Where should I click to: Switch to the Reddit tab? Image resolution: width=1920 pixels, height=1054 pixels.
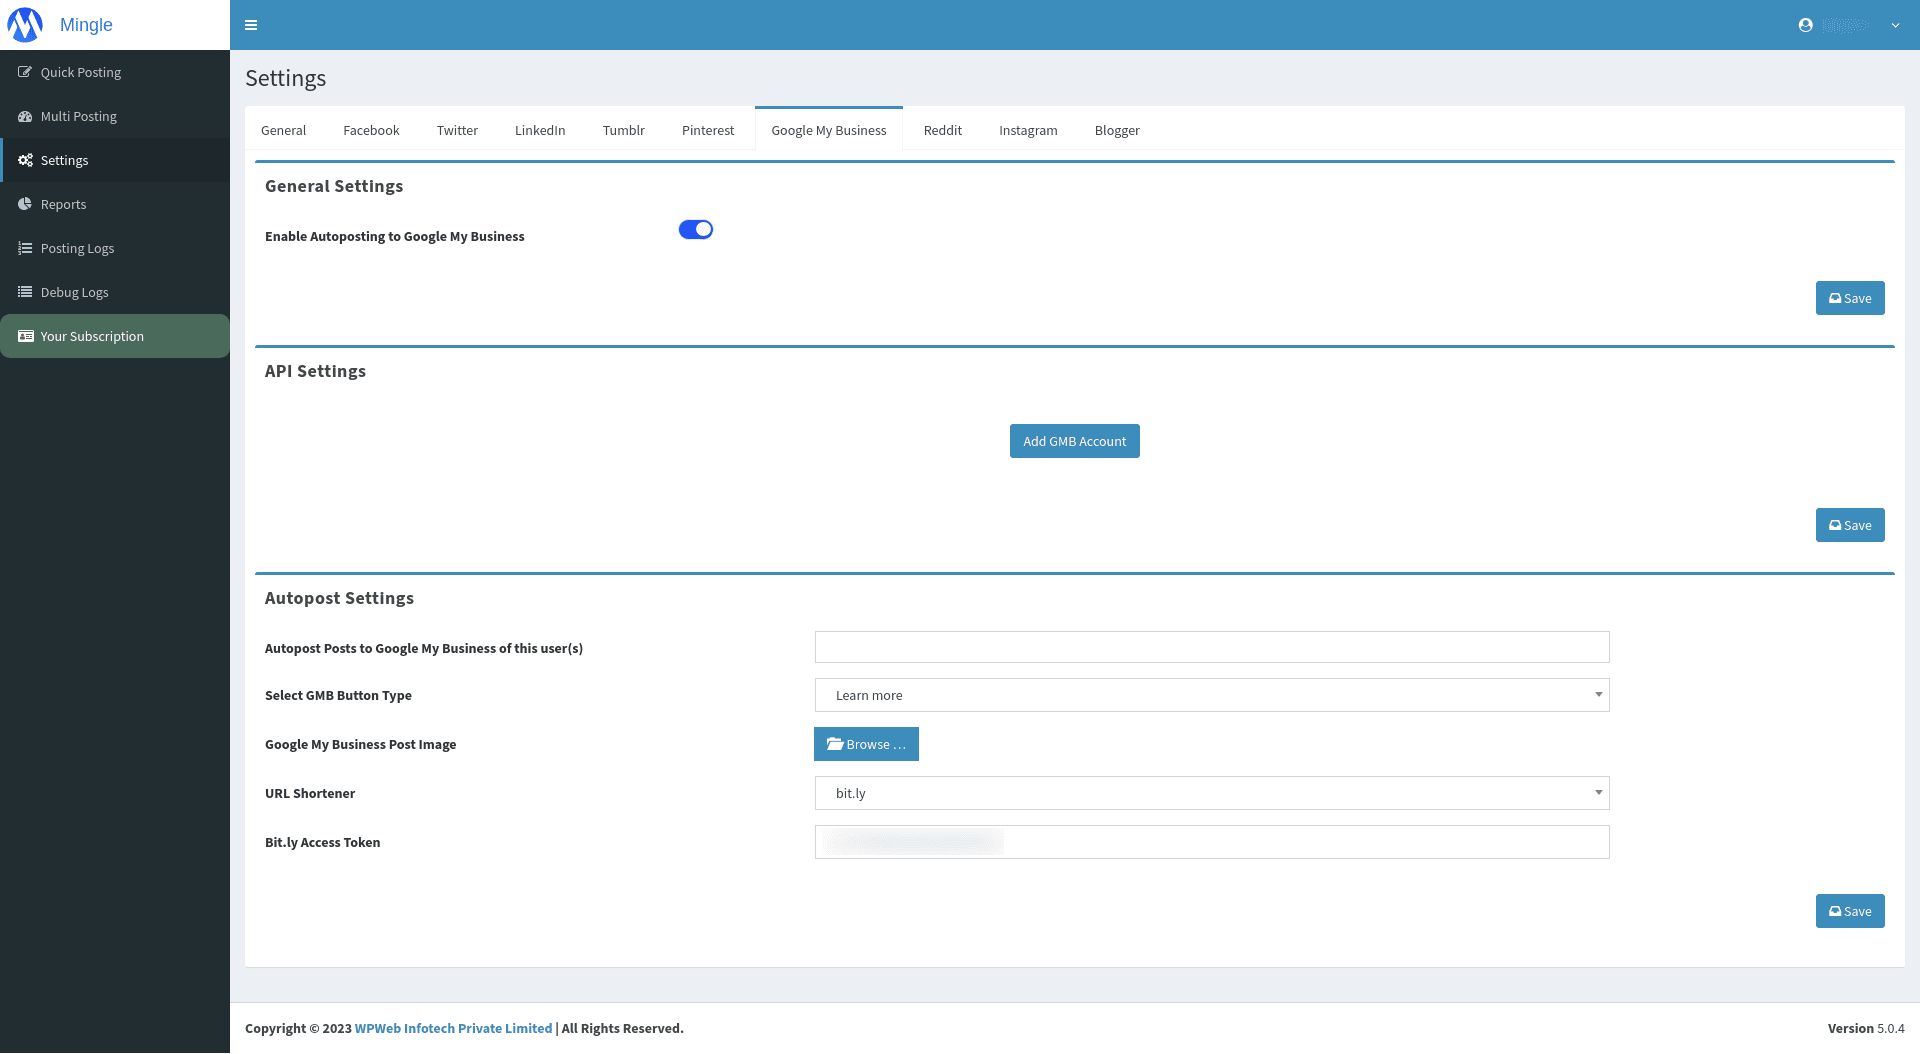(942, 130)
